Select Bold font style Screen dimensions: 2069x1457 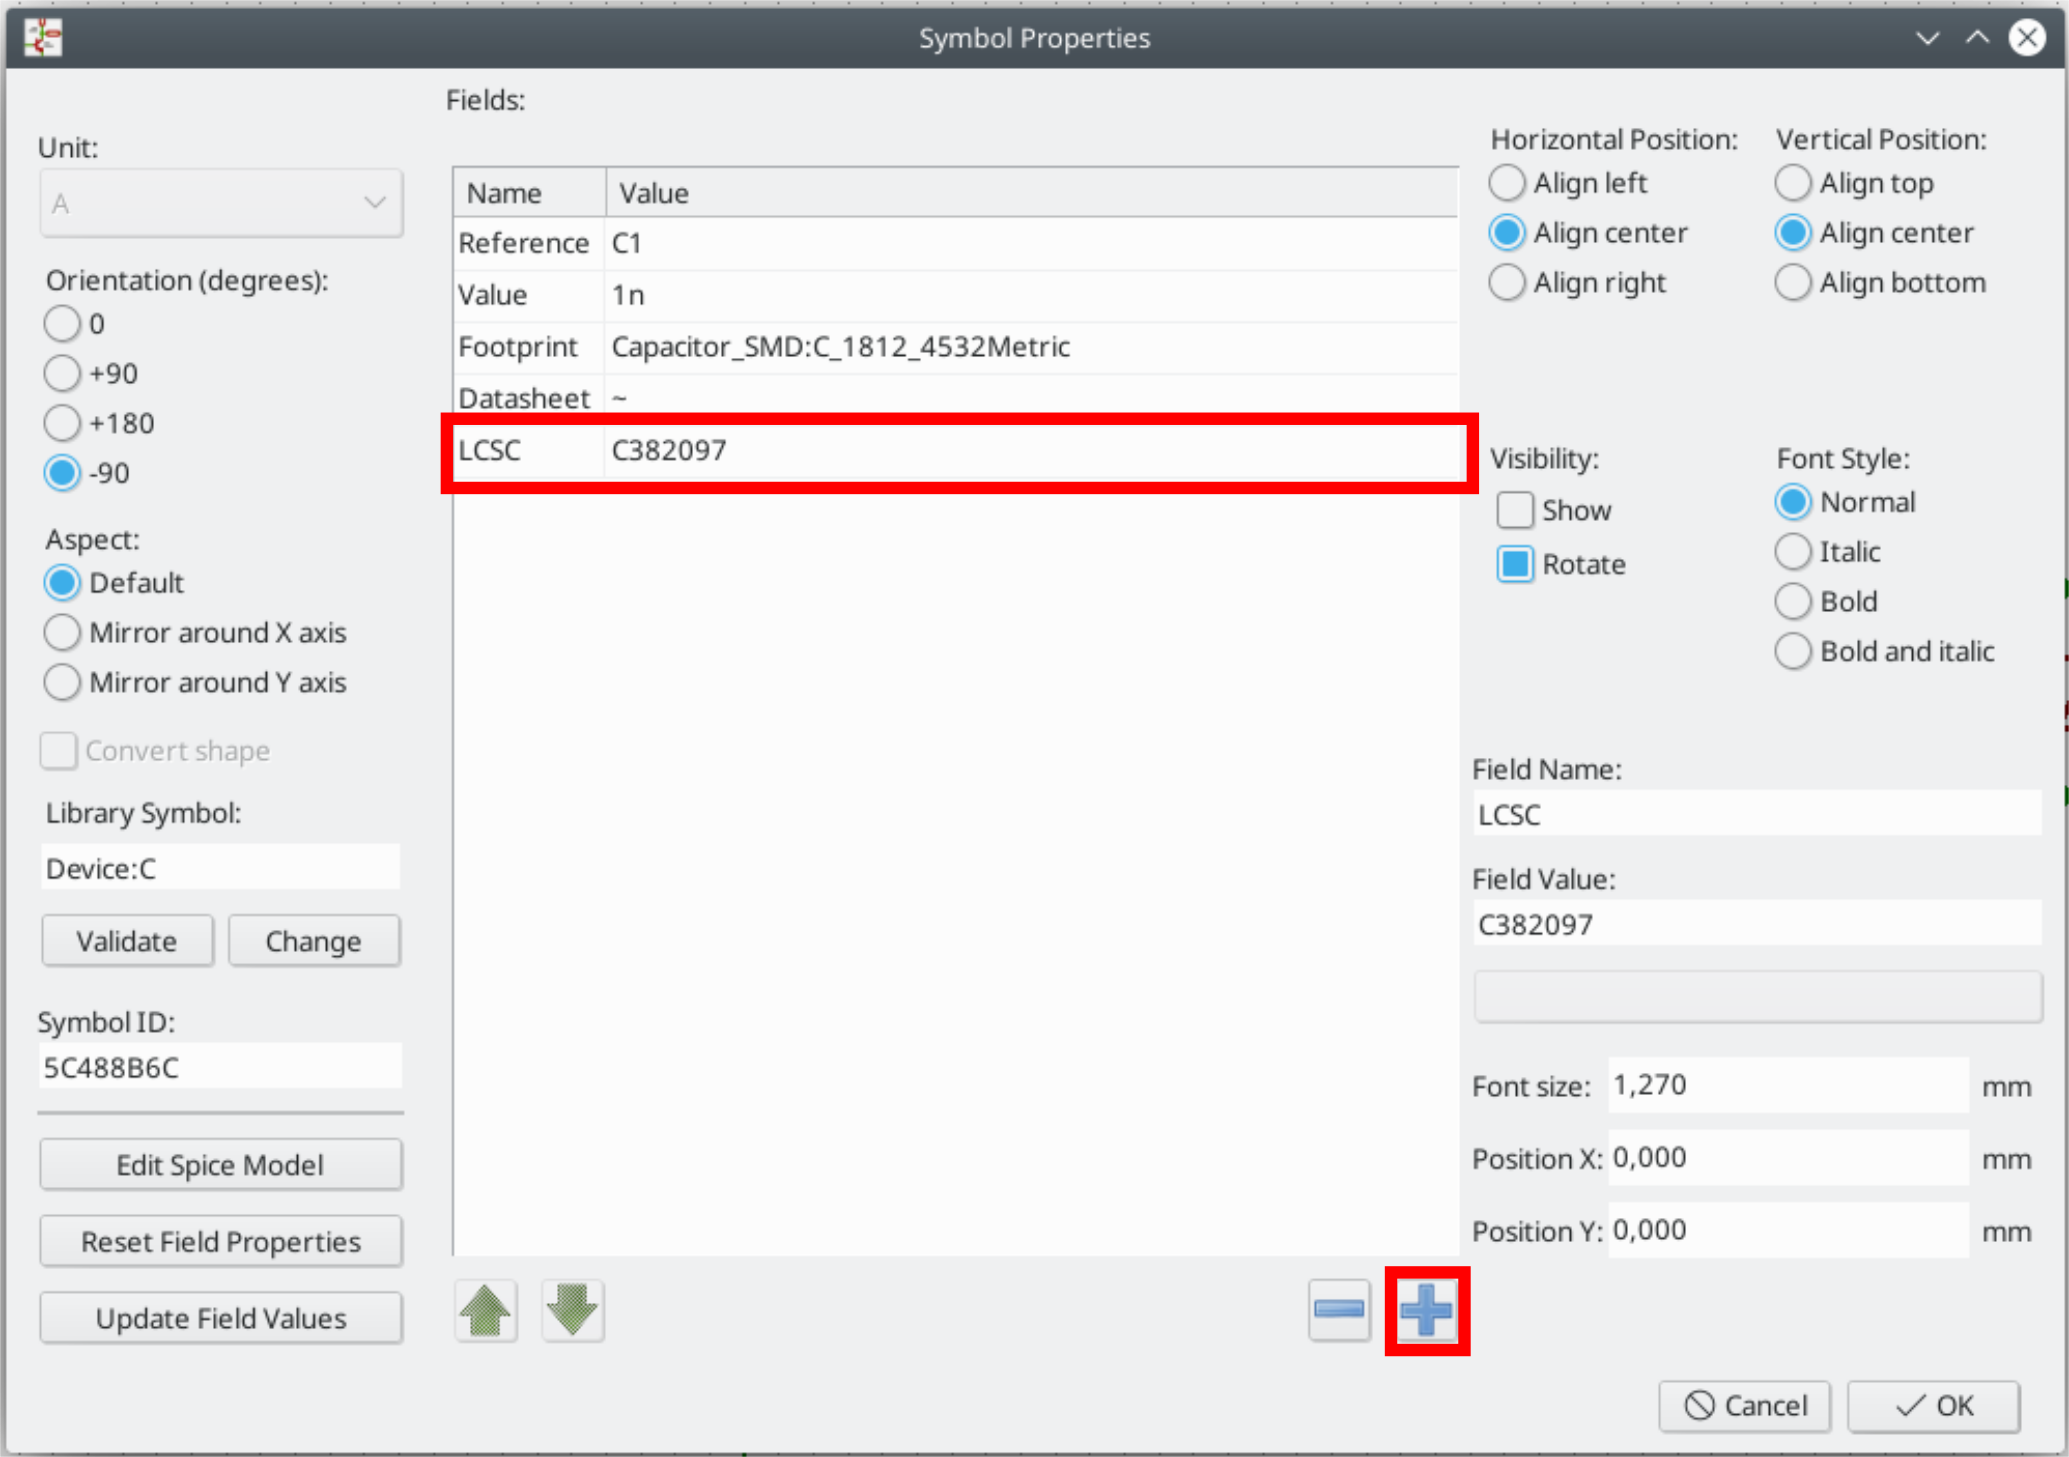click(1792, 601)
